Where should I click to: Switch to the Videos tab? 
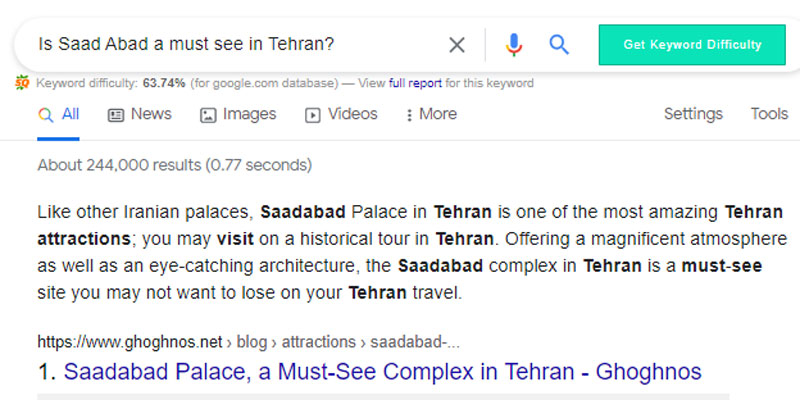point(341,114)
